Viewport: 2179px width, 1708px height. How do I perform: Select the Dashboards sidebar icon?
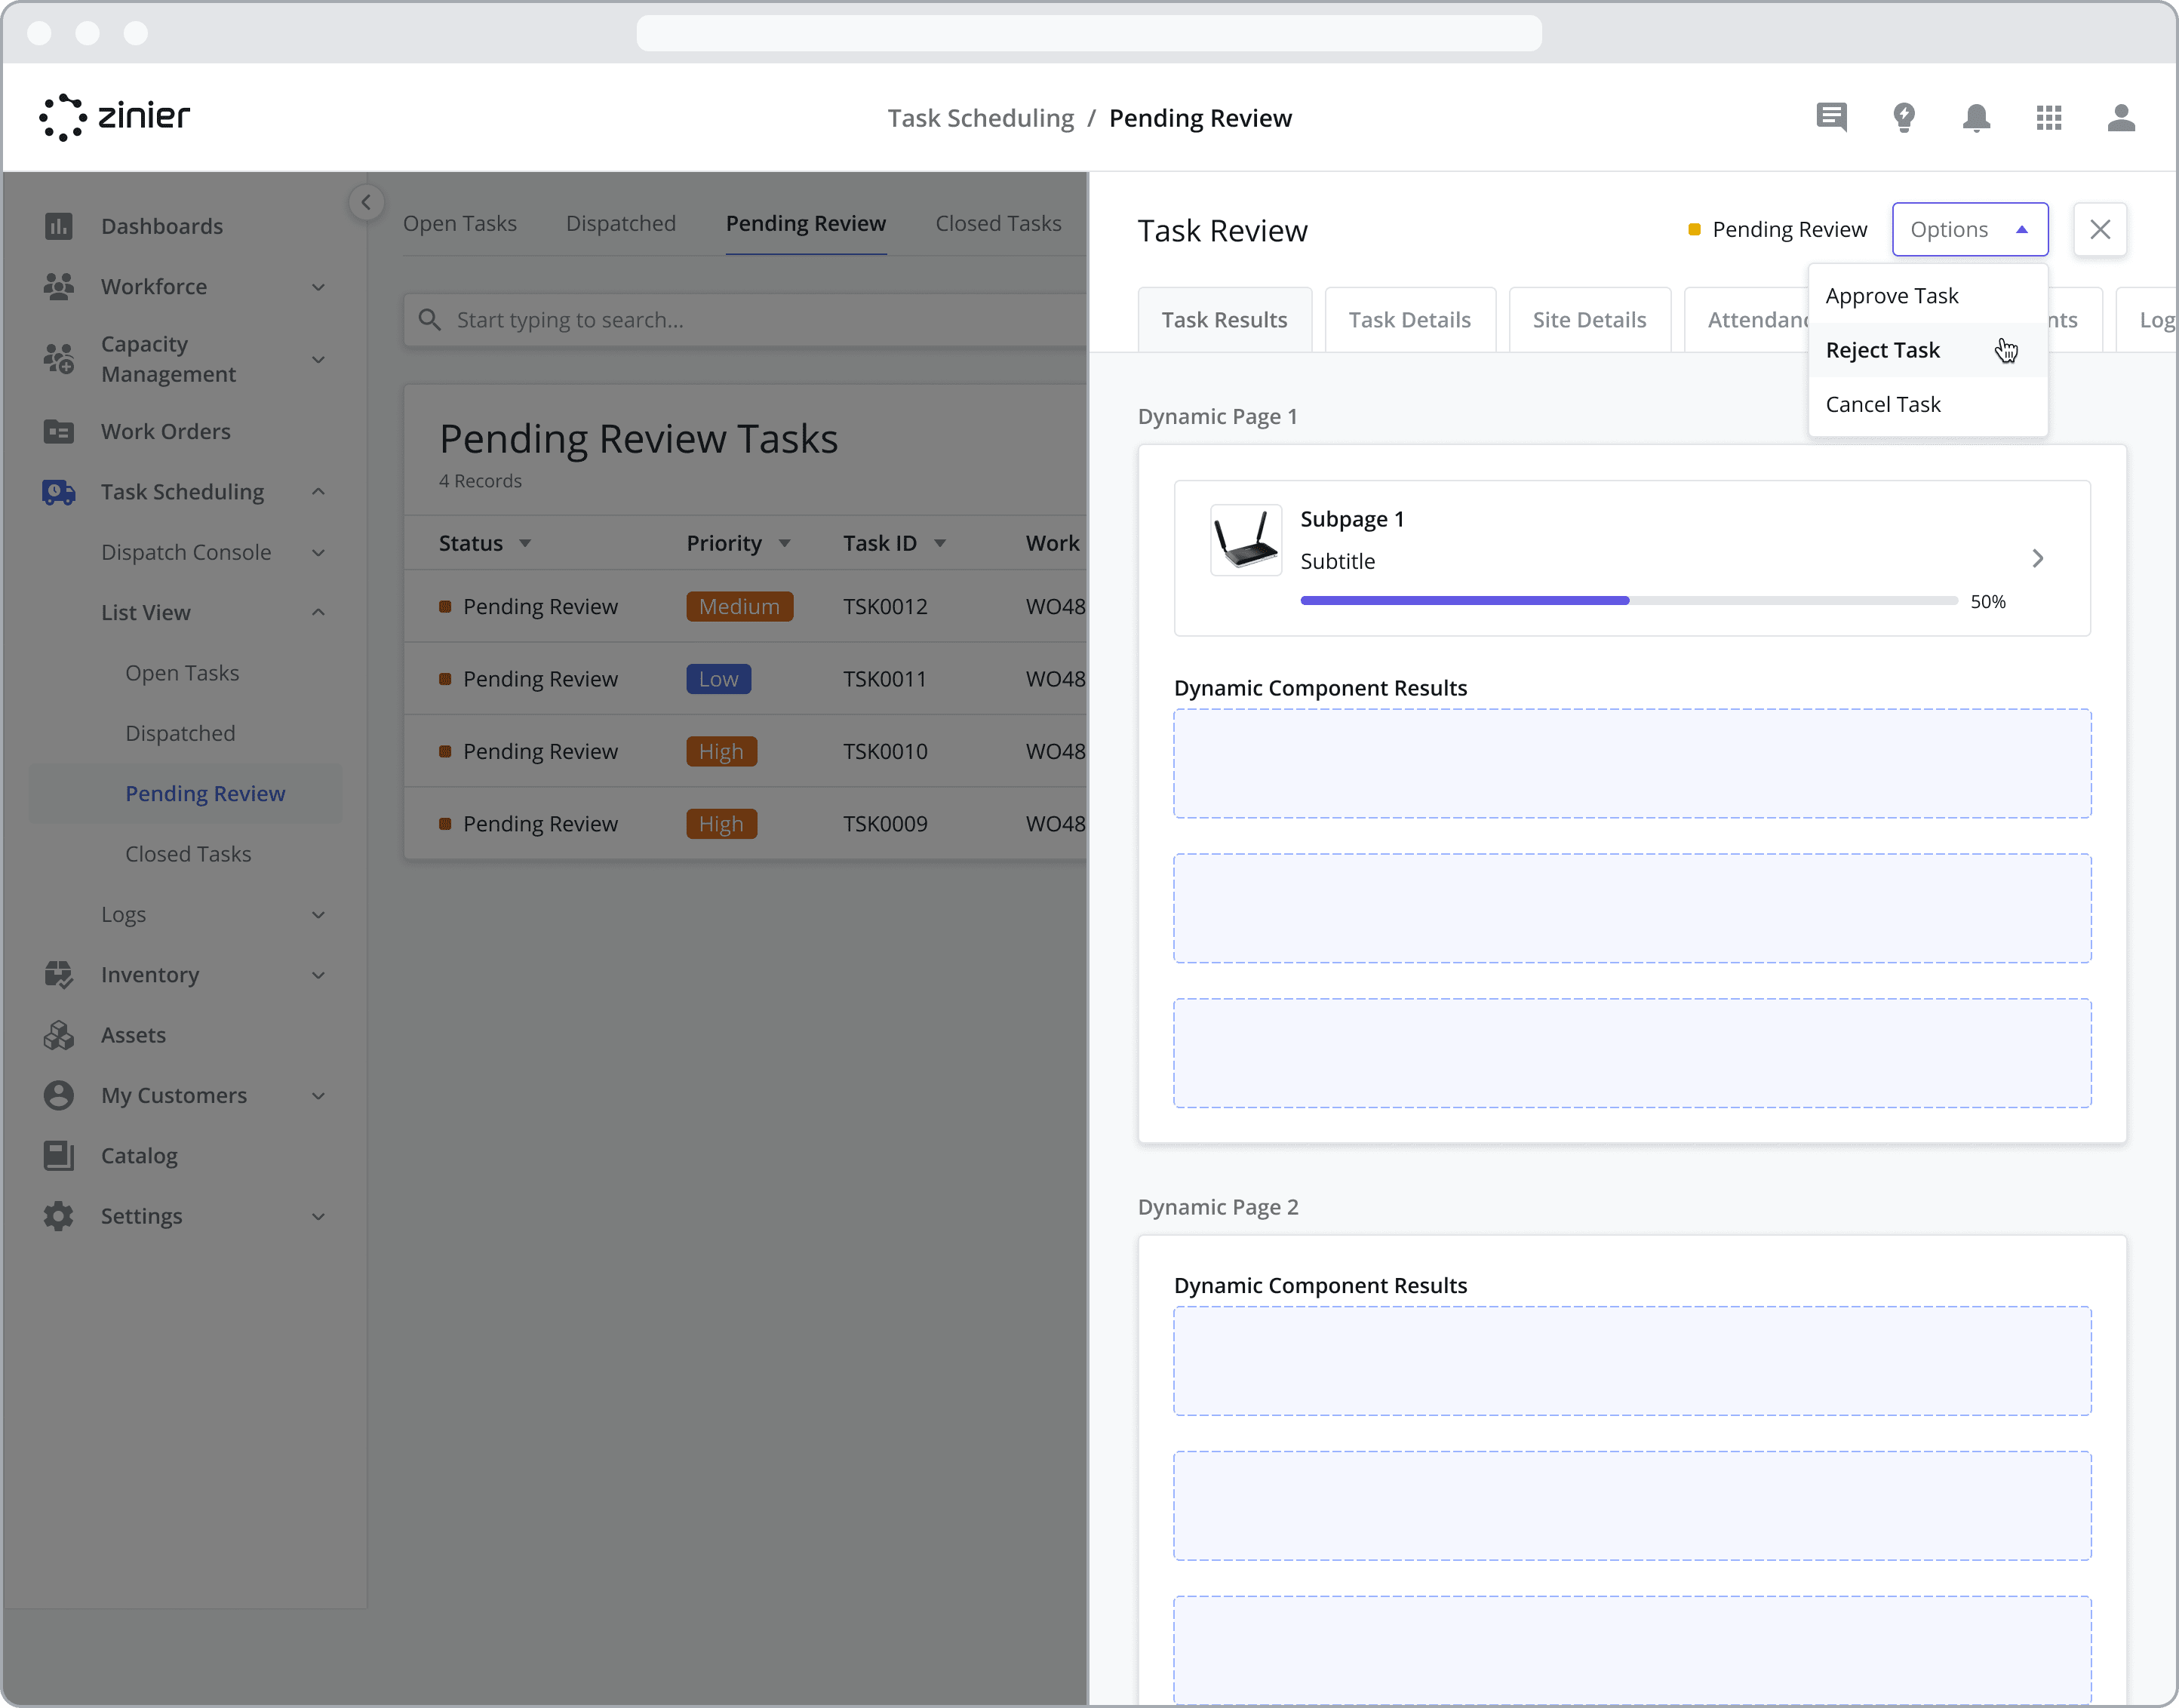tap(59, 226)
